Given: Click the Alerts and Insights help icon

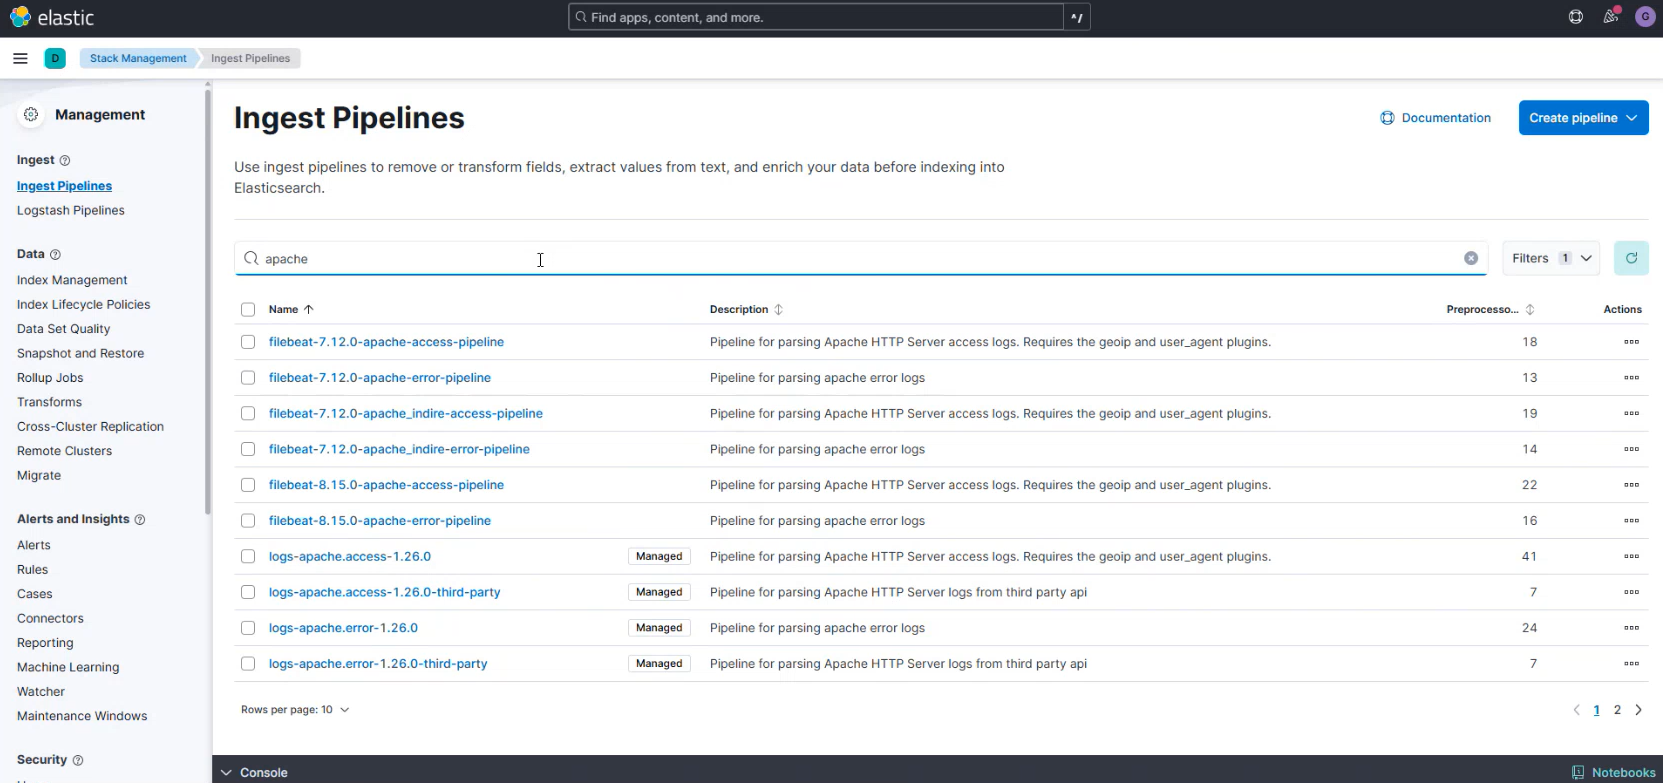Looking at the screenshot, I should tap(140, 519).
